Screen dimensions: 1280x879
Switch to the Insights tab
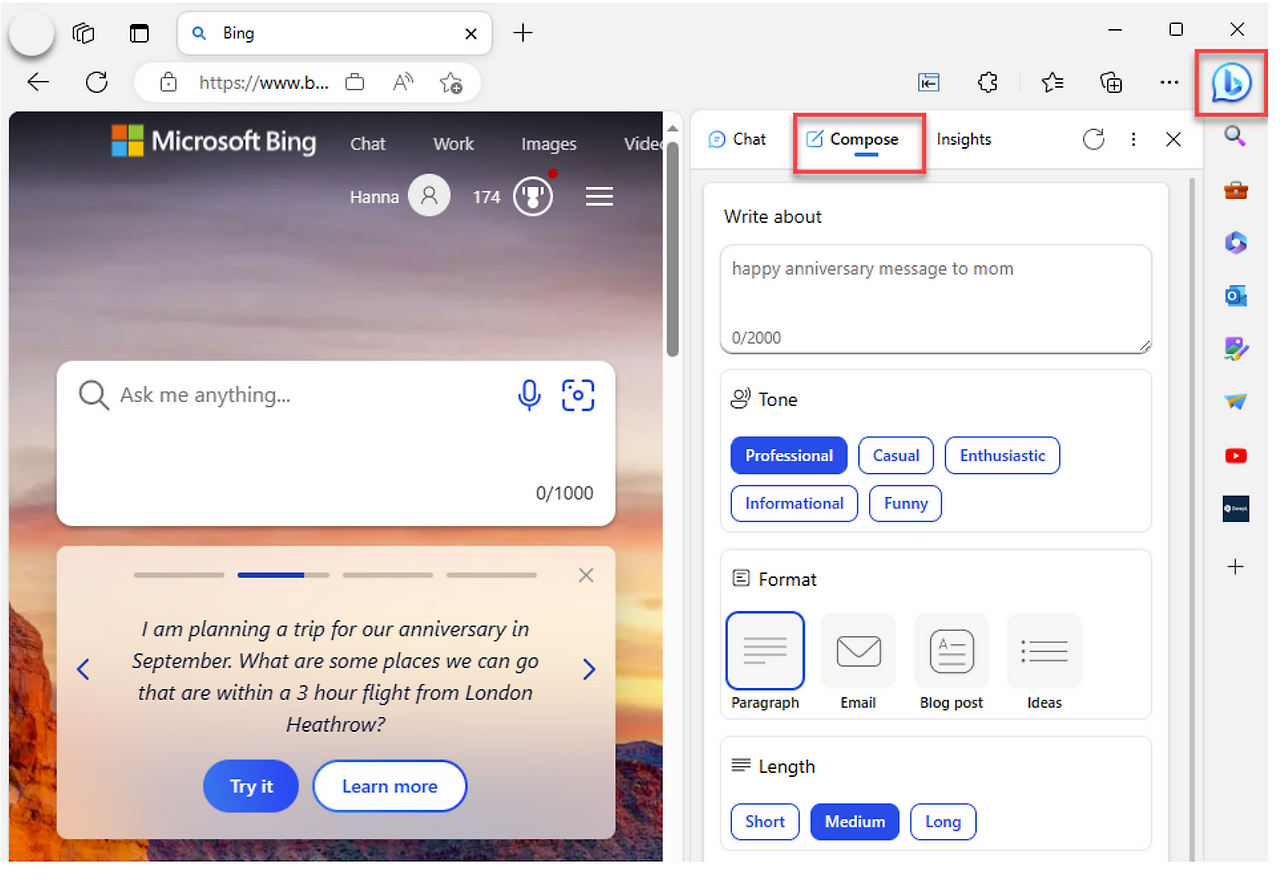click(964, 139)
